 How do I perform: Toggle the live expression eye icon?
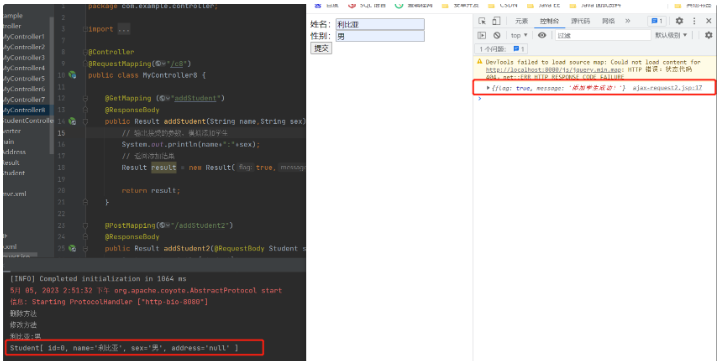pyautogui.click(x=542, y=35)
